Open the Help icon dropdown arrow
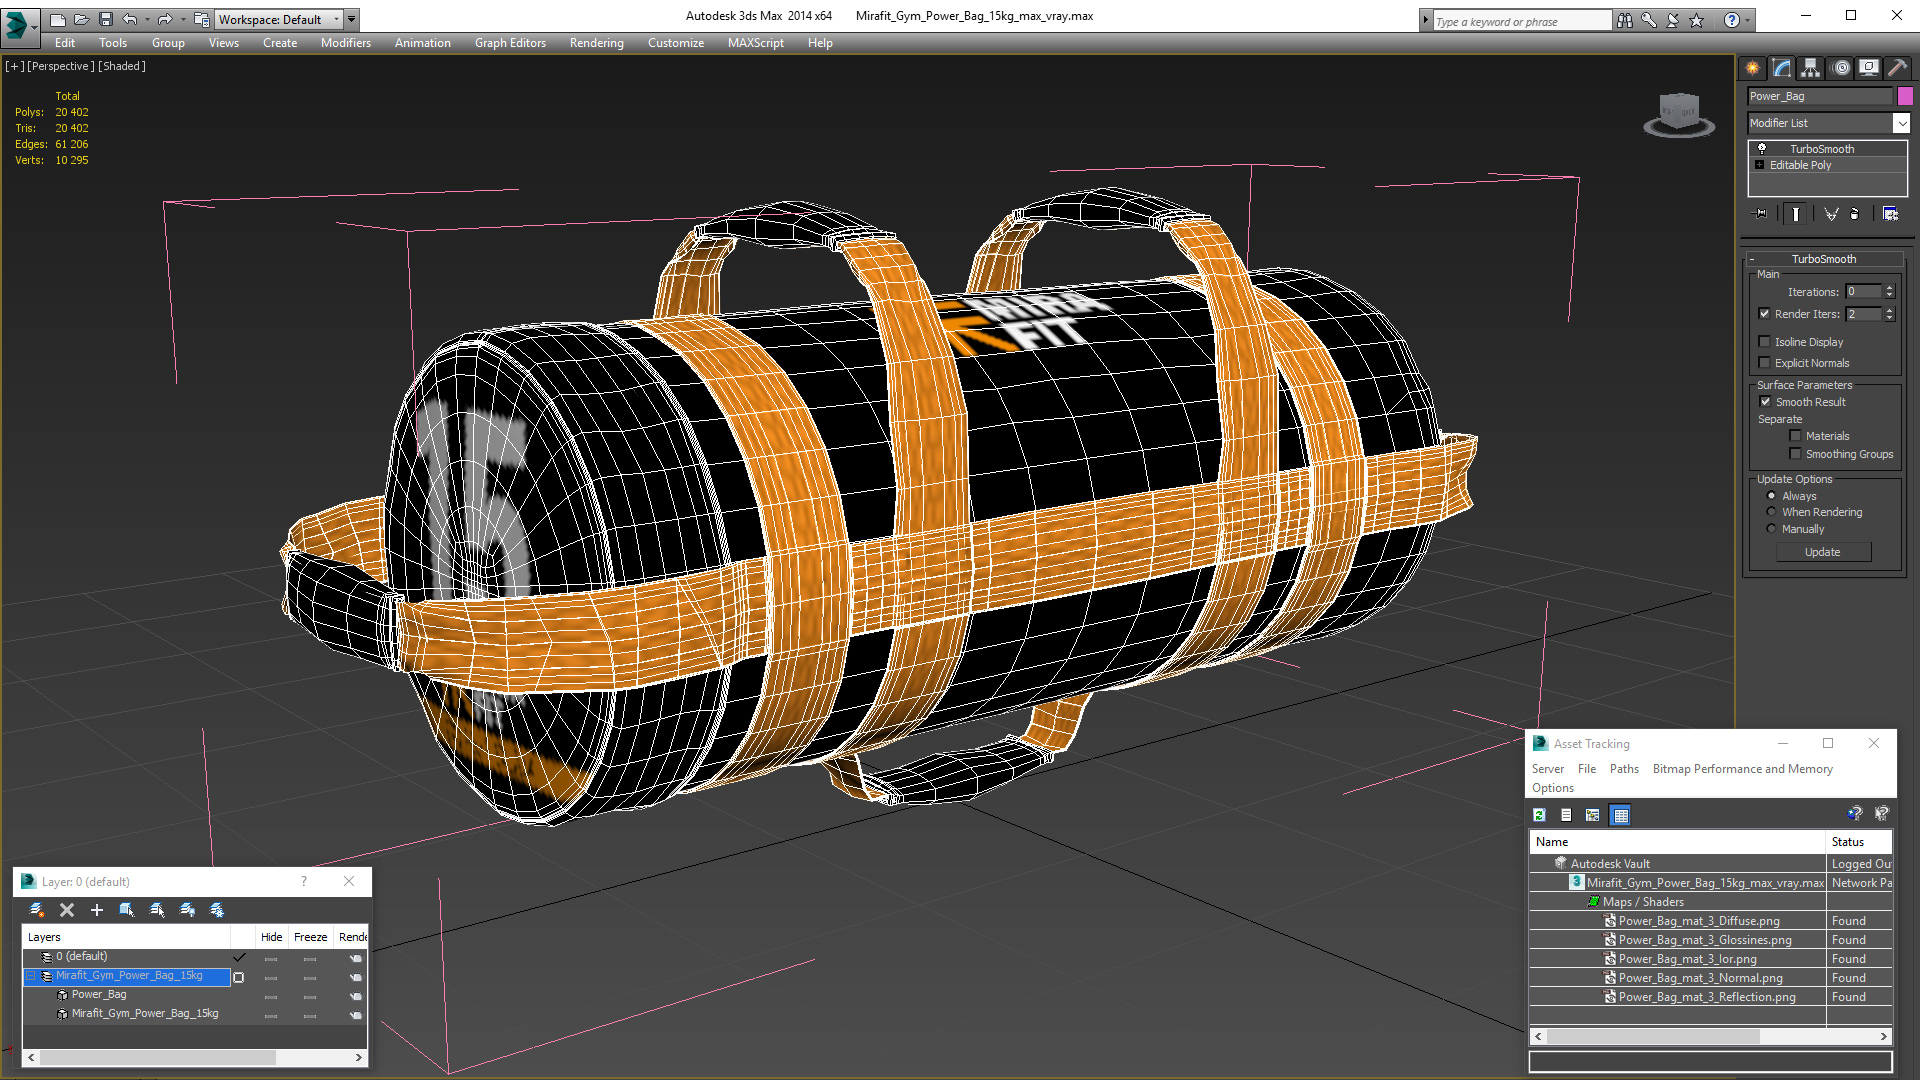 pyautogui.click(x=1748, y=20)
